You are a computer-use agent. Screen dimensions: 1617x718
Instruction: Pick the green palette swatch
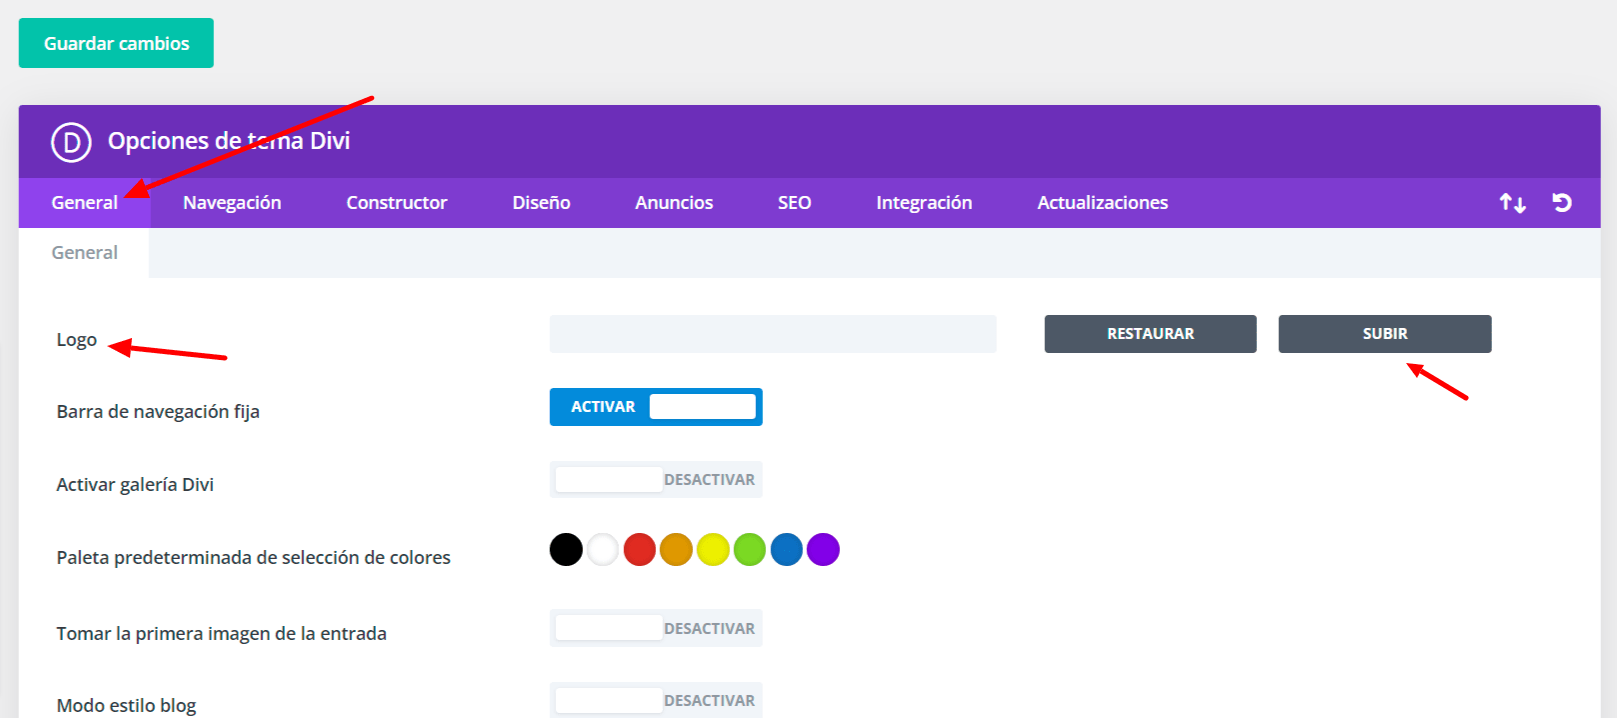tap(750, 550)
